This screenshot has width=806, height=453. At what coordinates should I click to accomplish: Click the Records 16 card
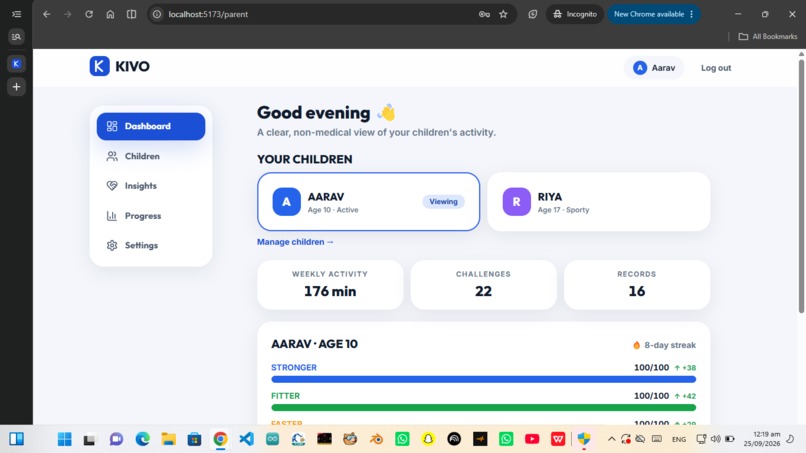coord(636,284)
